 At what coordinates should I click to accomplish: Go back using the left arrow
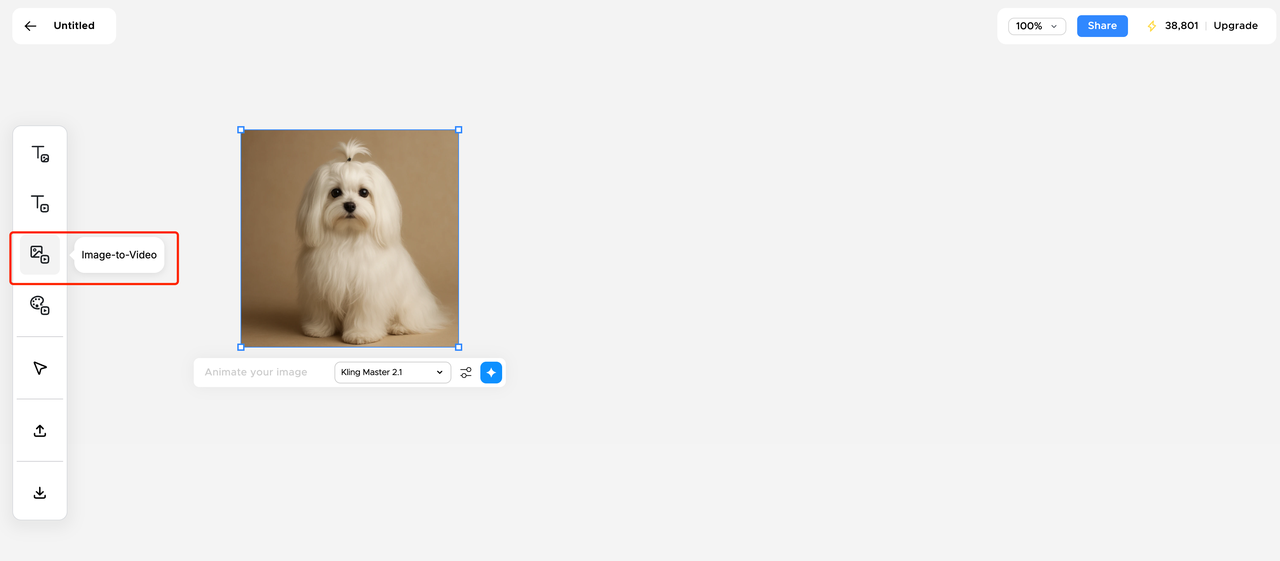pos(30,26)
